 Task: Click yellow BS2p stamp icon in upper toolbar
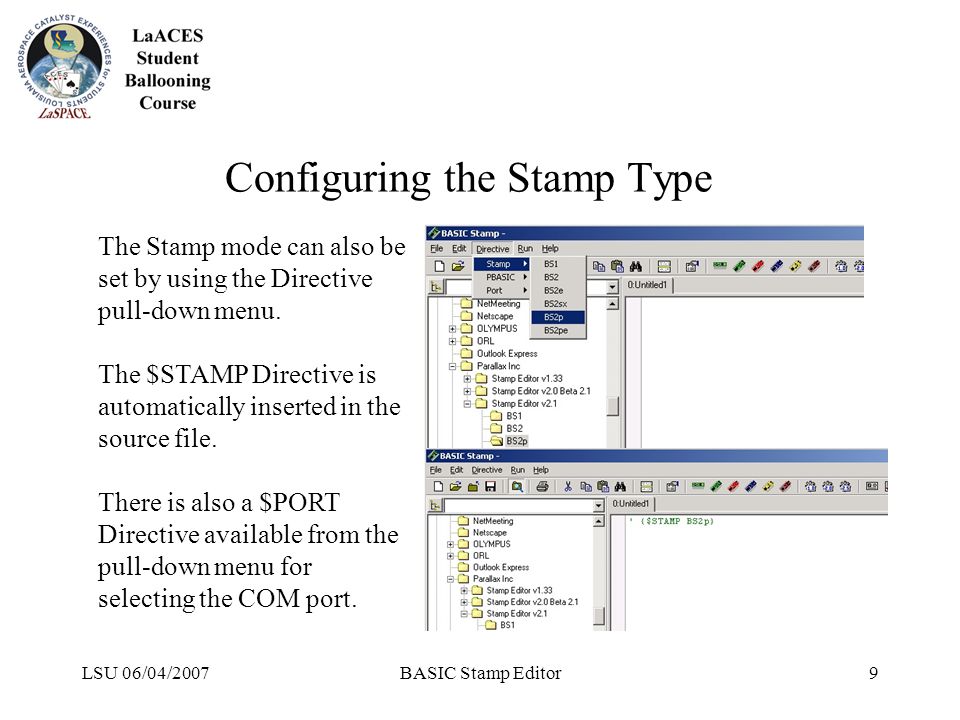point(795,266)
